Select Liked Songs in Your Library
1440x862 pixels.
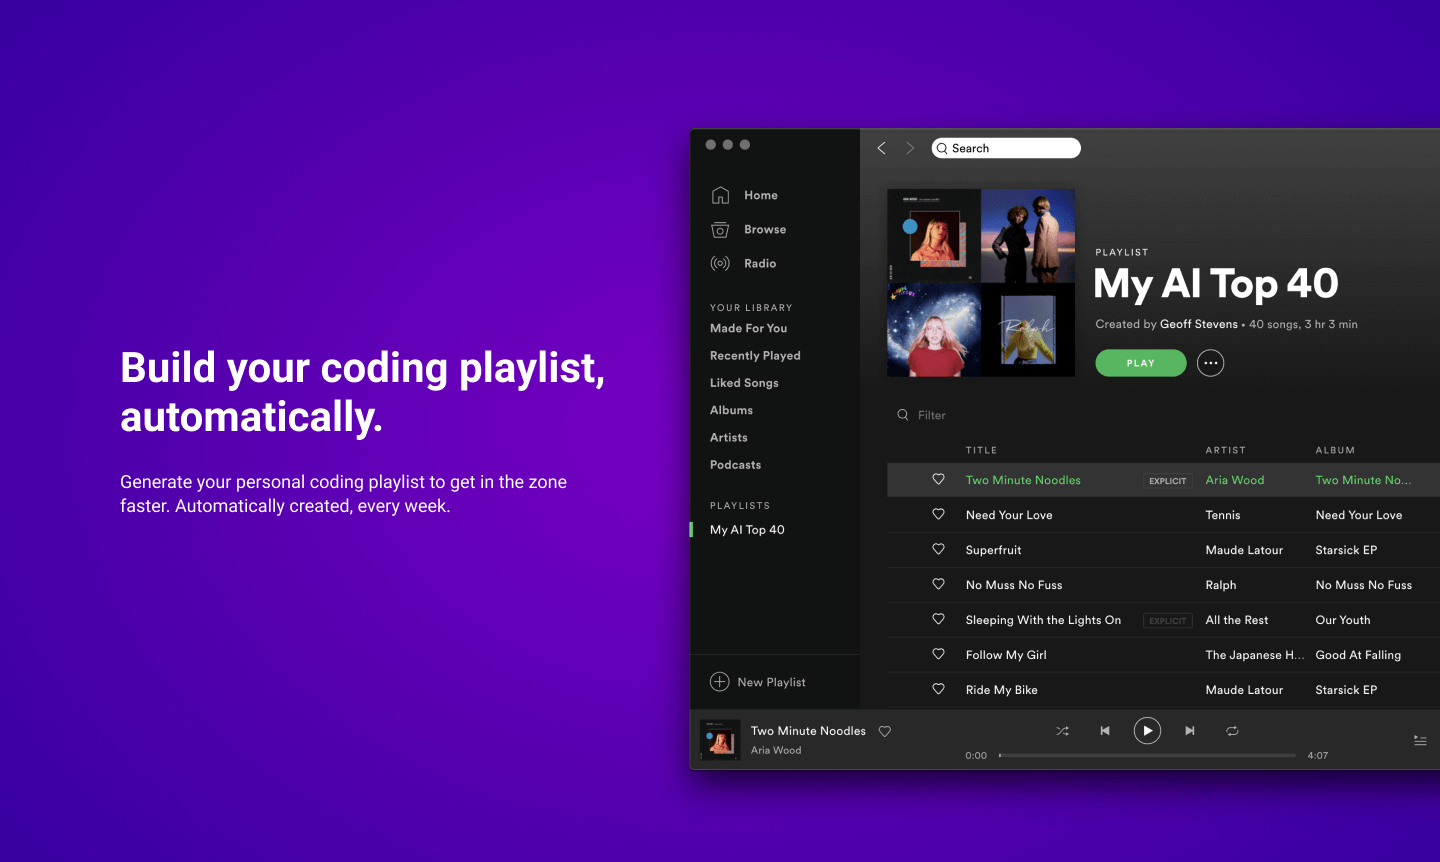pyautogui.click(x=744, y=383)
